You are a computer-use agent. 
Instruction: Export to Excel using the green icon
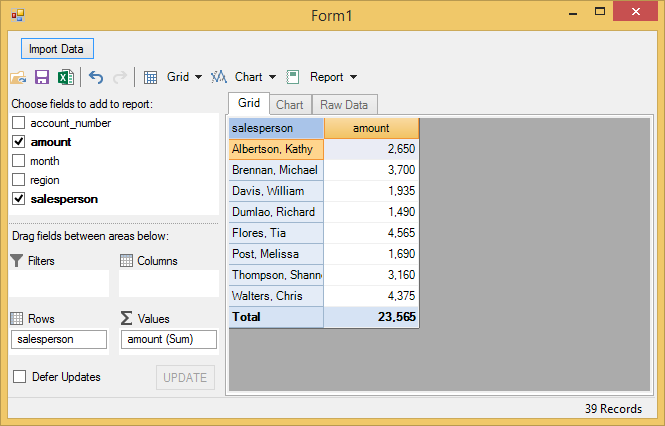click(x=65, y=77)
